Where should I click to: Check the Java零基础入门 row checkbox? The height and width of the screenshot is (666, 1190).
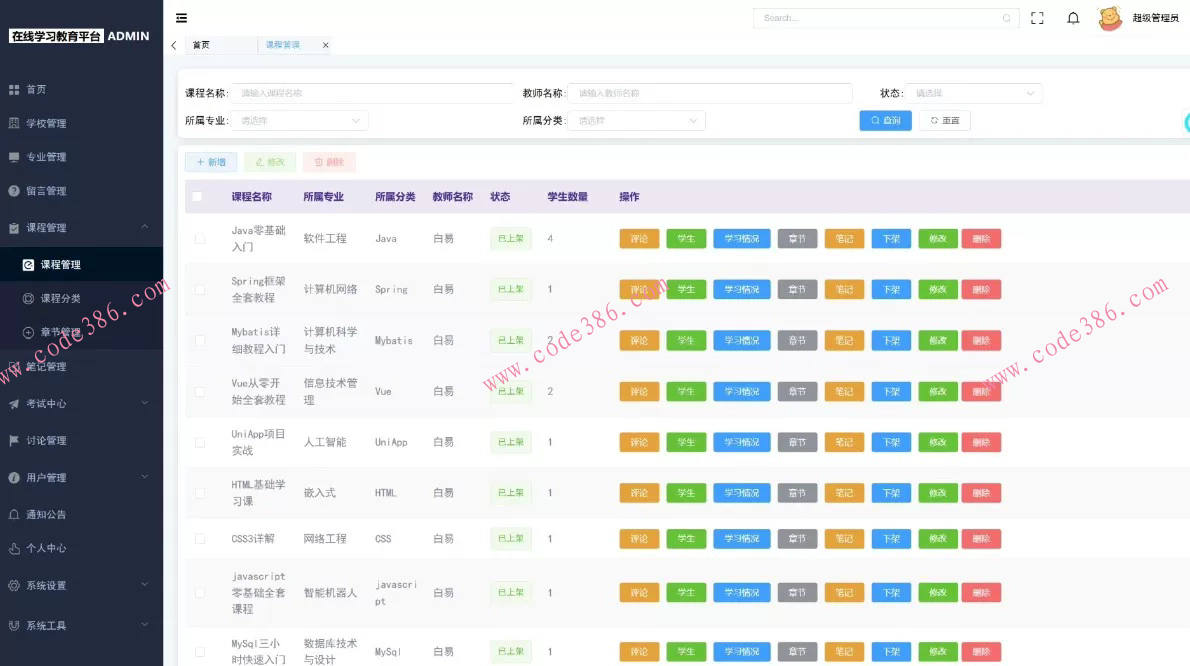(200, 238)
